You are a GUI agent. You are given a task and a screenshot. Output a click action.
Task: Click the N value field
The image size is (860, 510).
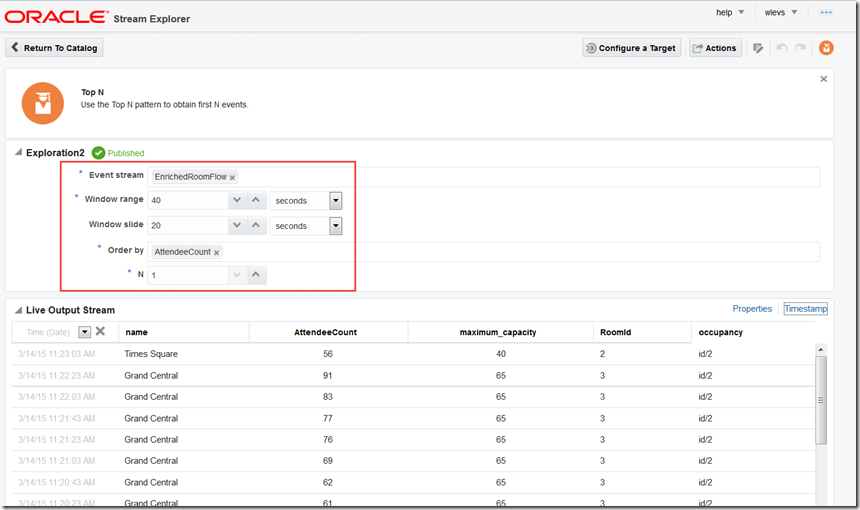tap(188, 275)
